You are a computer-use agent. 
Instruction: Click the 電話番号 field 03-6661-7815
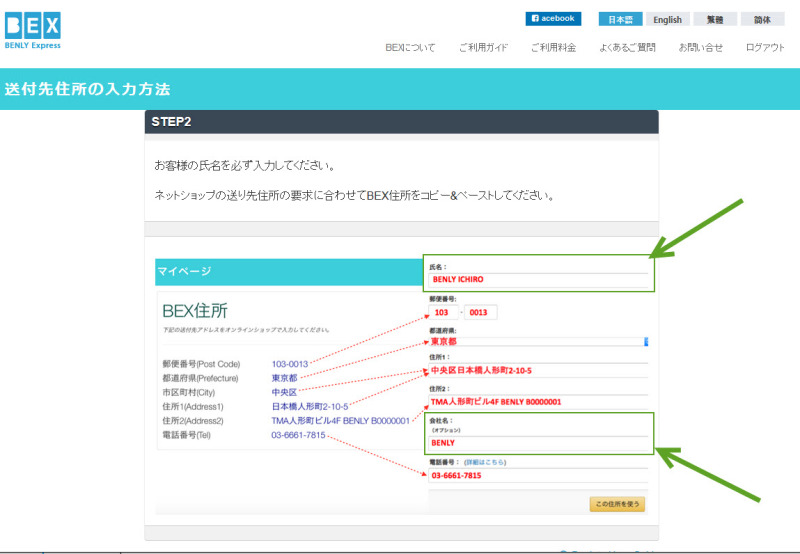click(x=538, y=475)
